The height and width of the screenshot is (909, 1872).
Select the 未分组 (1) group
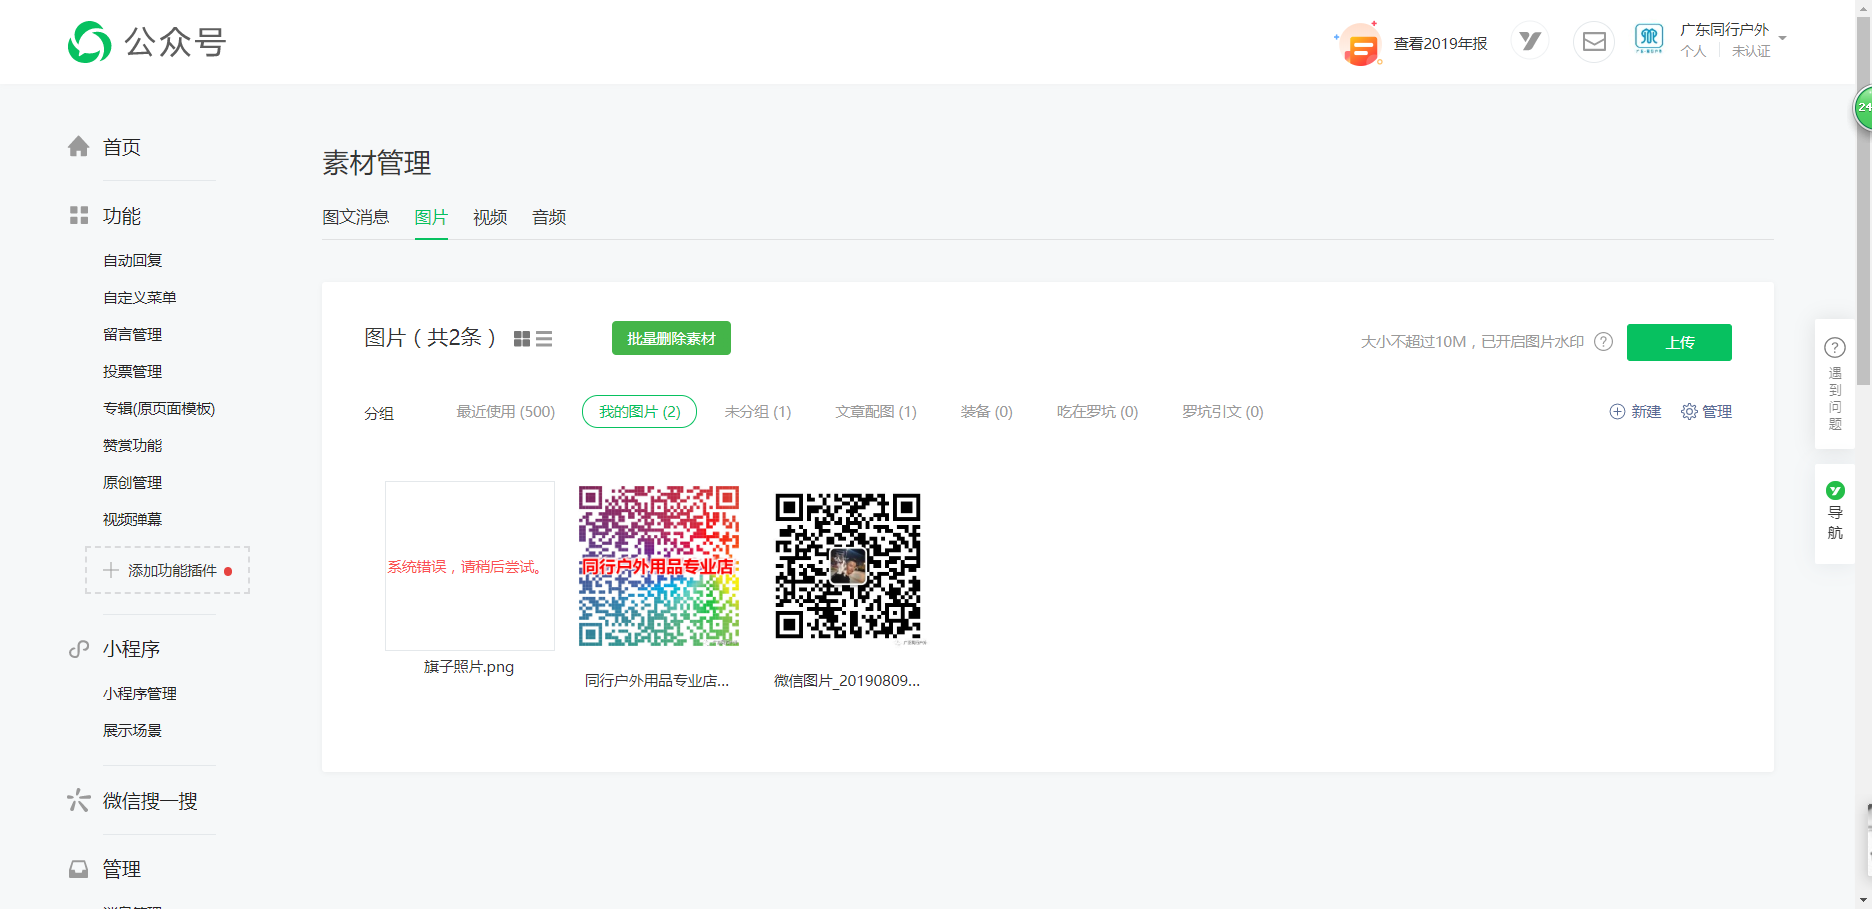click(x=757, y=412)
